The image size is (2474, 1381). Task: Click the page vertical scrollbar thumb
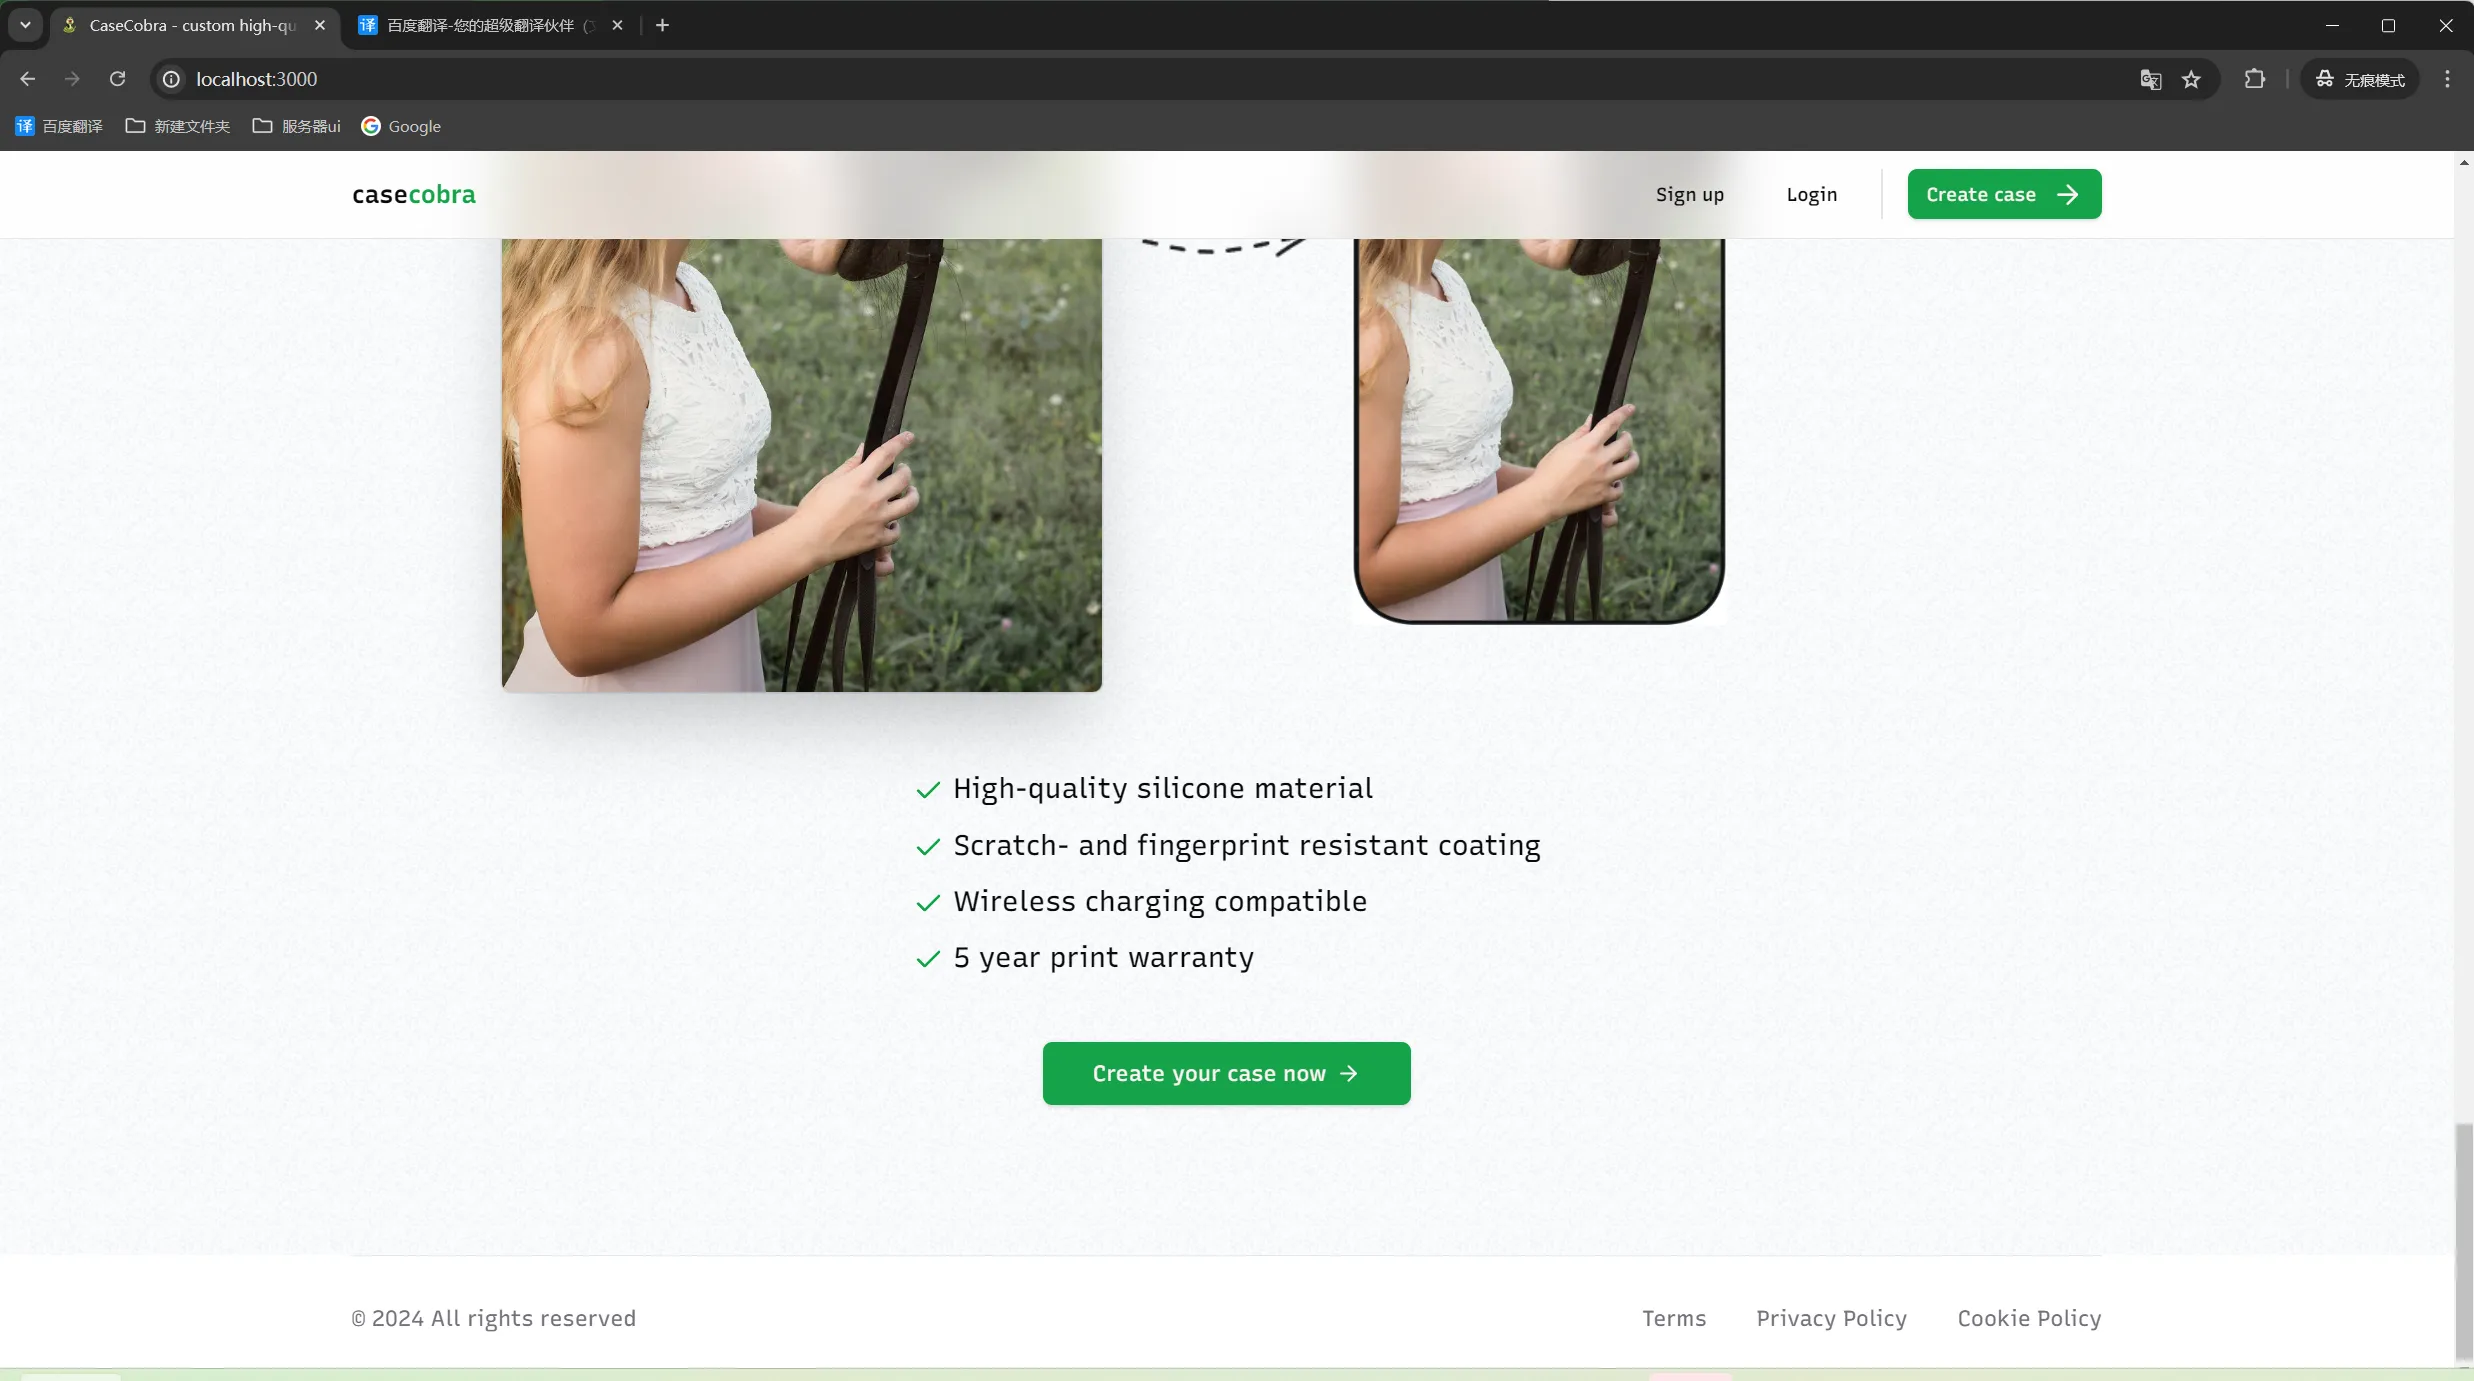click(x=2464, y=1242)
